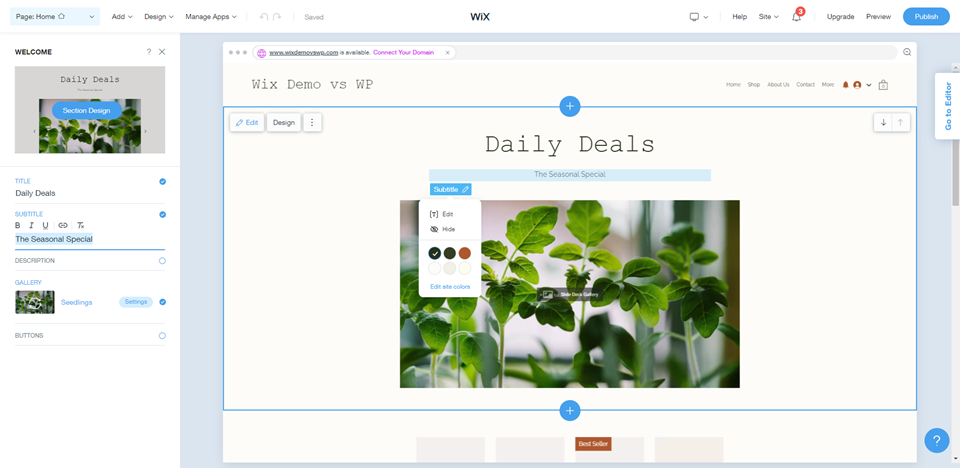Previous slide arrow in the panel preview
Screen dimensions: 960x468
click(x=34, y=131)
